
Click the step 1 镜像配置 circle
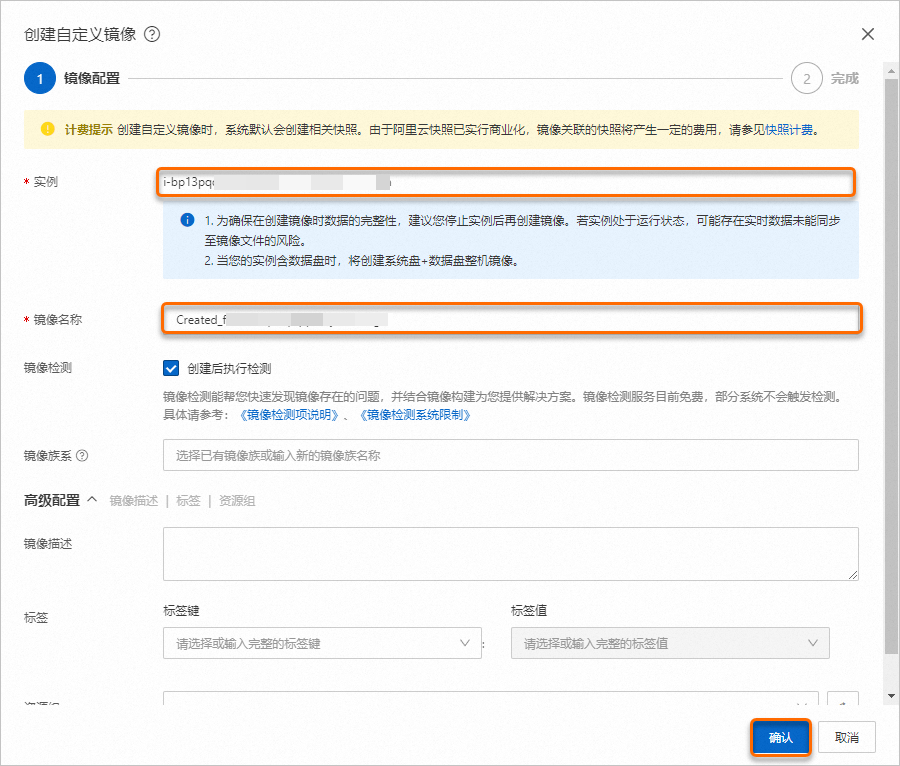[40, 79]
